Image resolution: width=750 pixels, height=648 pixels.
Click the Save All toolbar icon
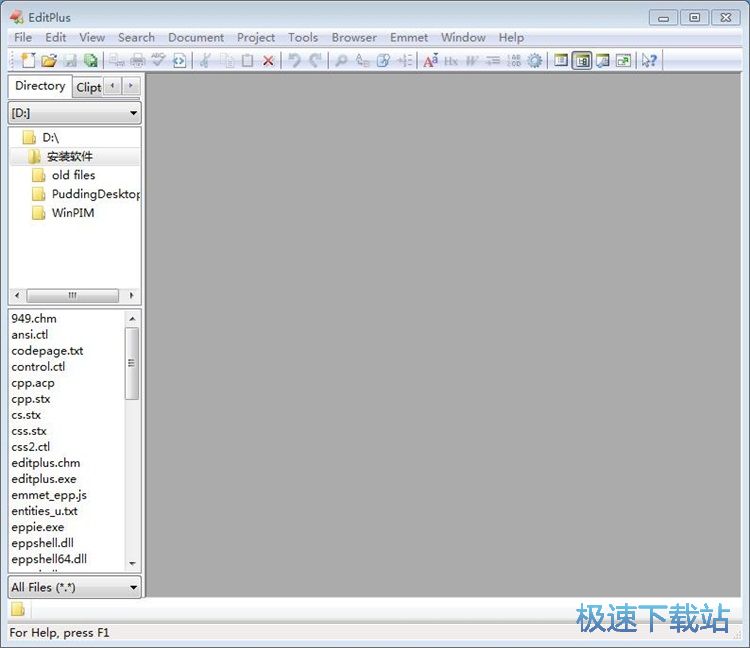click(x=91, y=61)
